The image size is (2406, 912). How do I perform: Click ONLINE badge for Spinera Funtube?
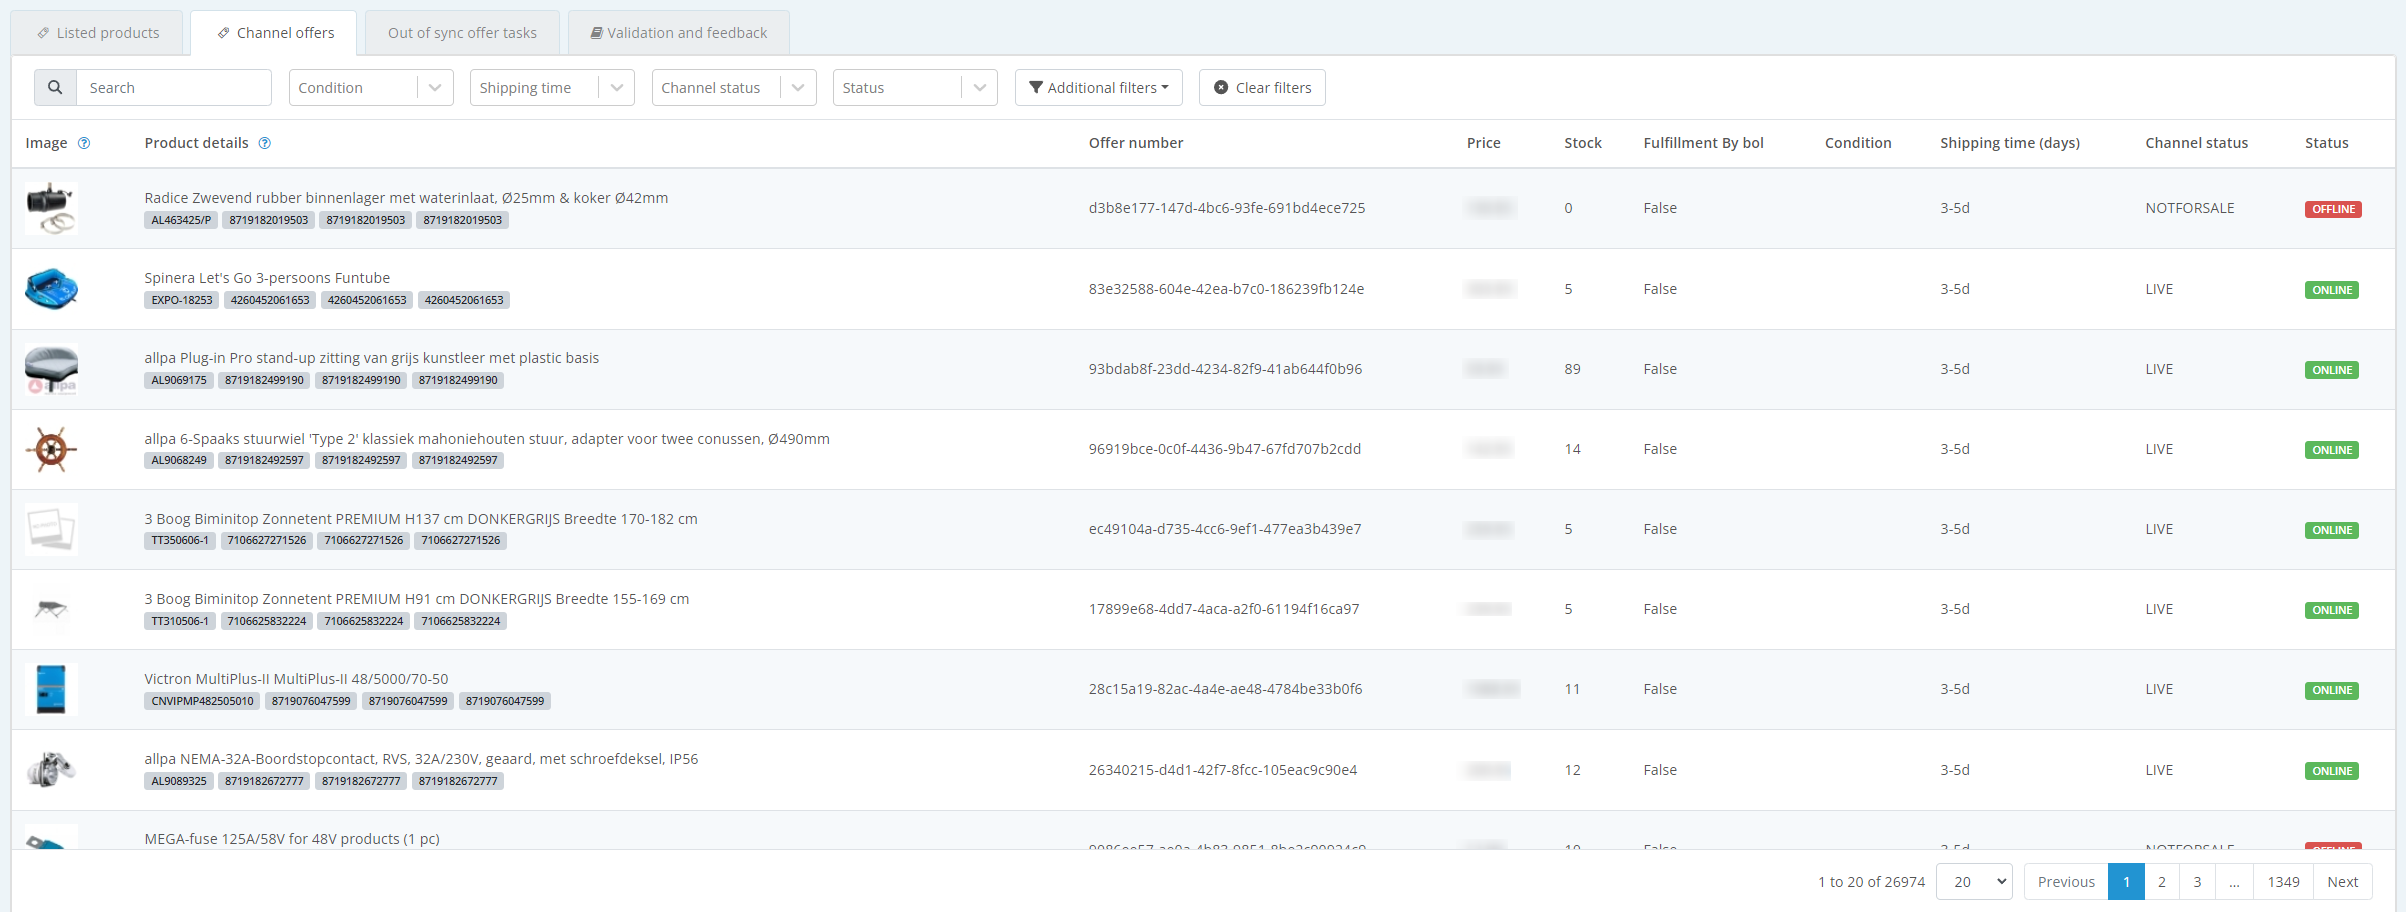2332,290
